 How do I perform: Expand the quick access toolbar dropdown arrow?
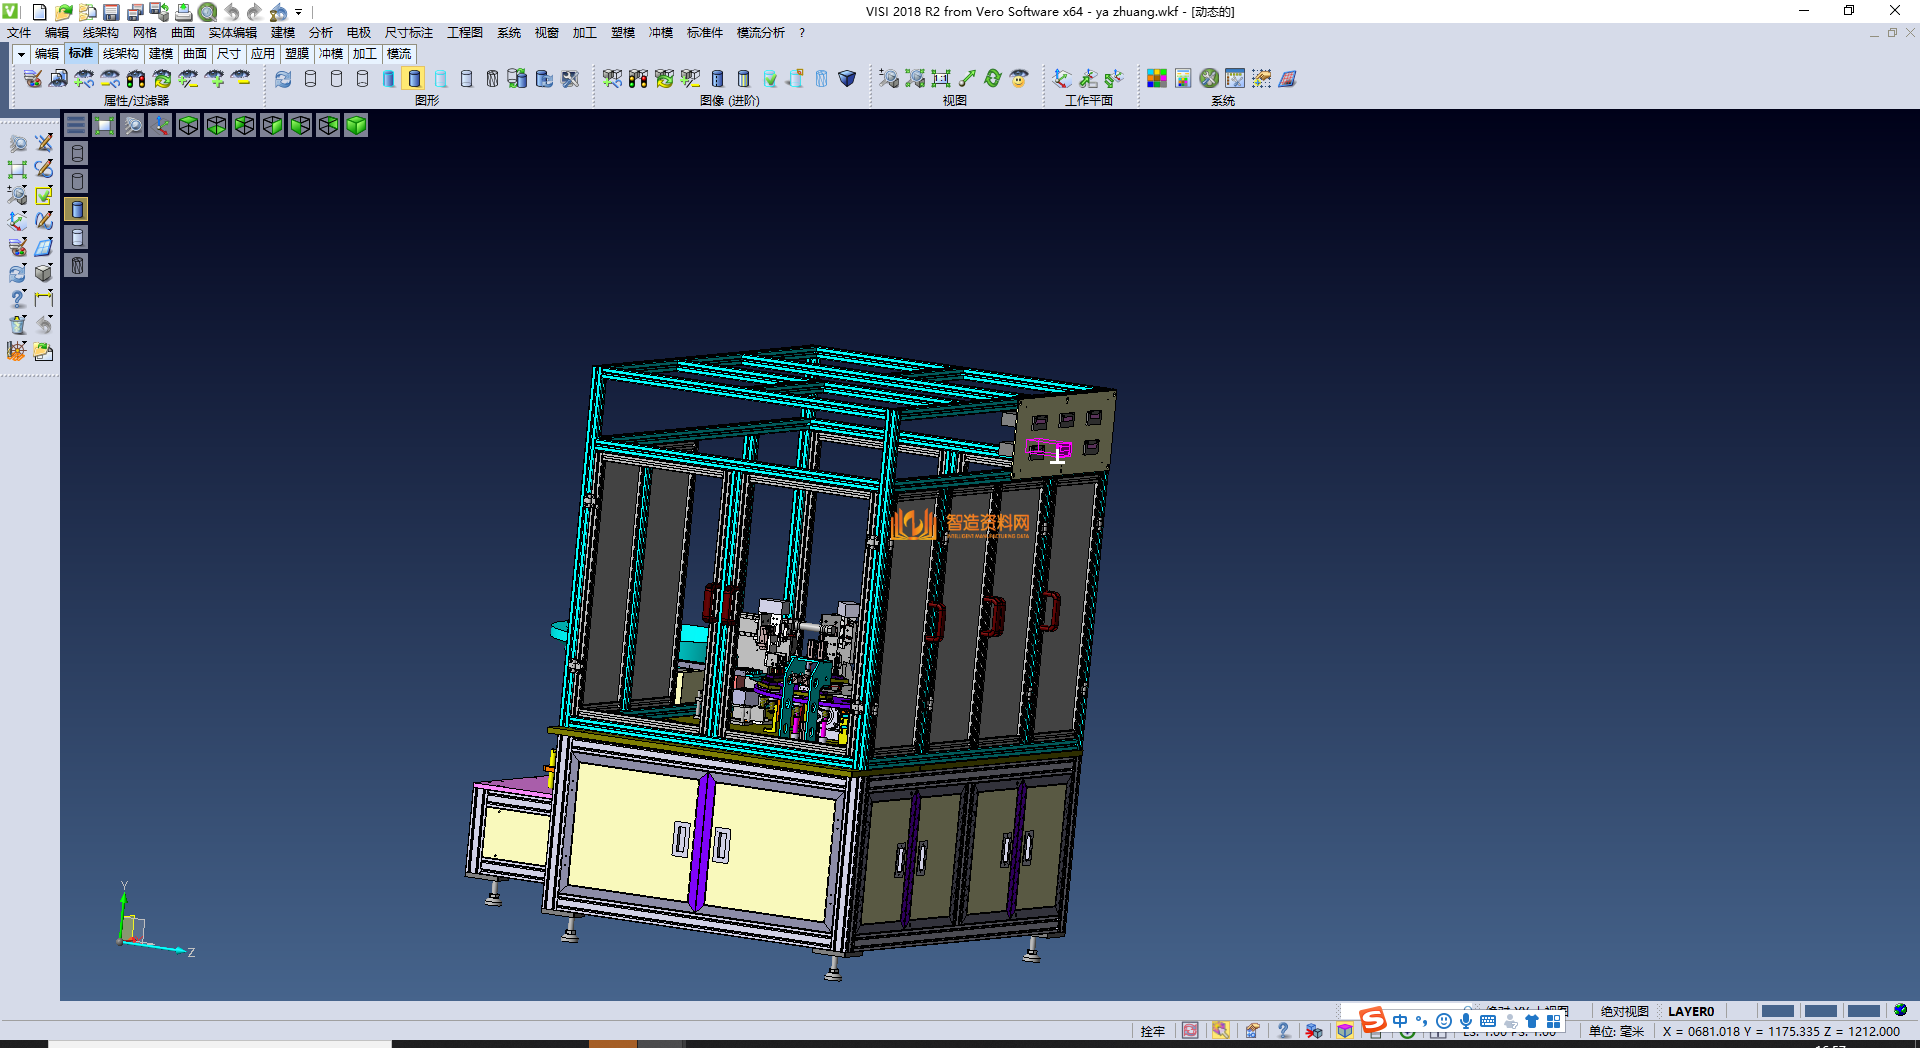click(x=298, y=13)
